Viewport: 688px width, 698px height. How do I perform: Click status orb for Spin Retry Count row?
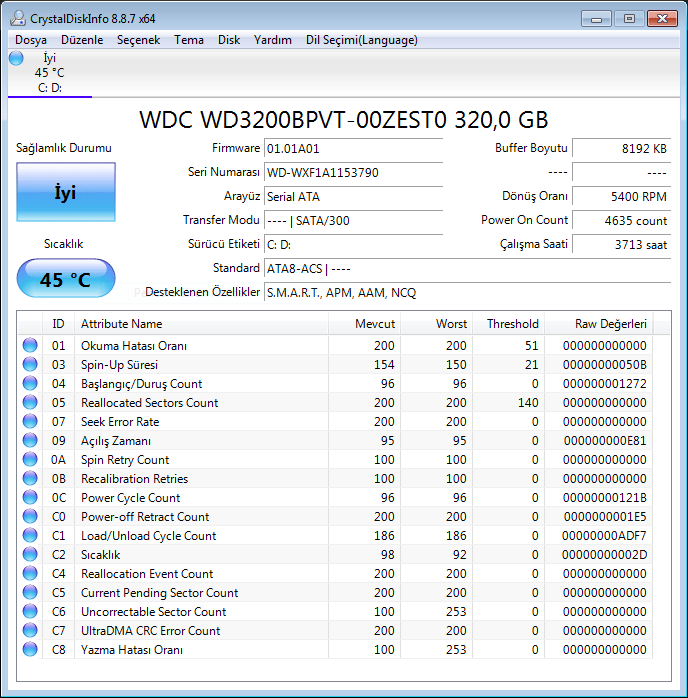pyautogui.click(x=30, y=459)
